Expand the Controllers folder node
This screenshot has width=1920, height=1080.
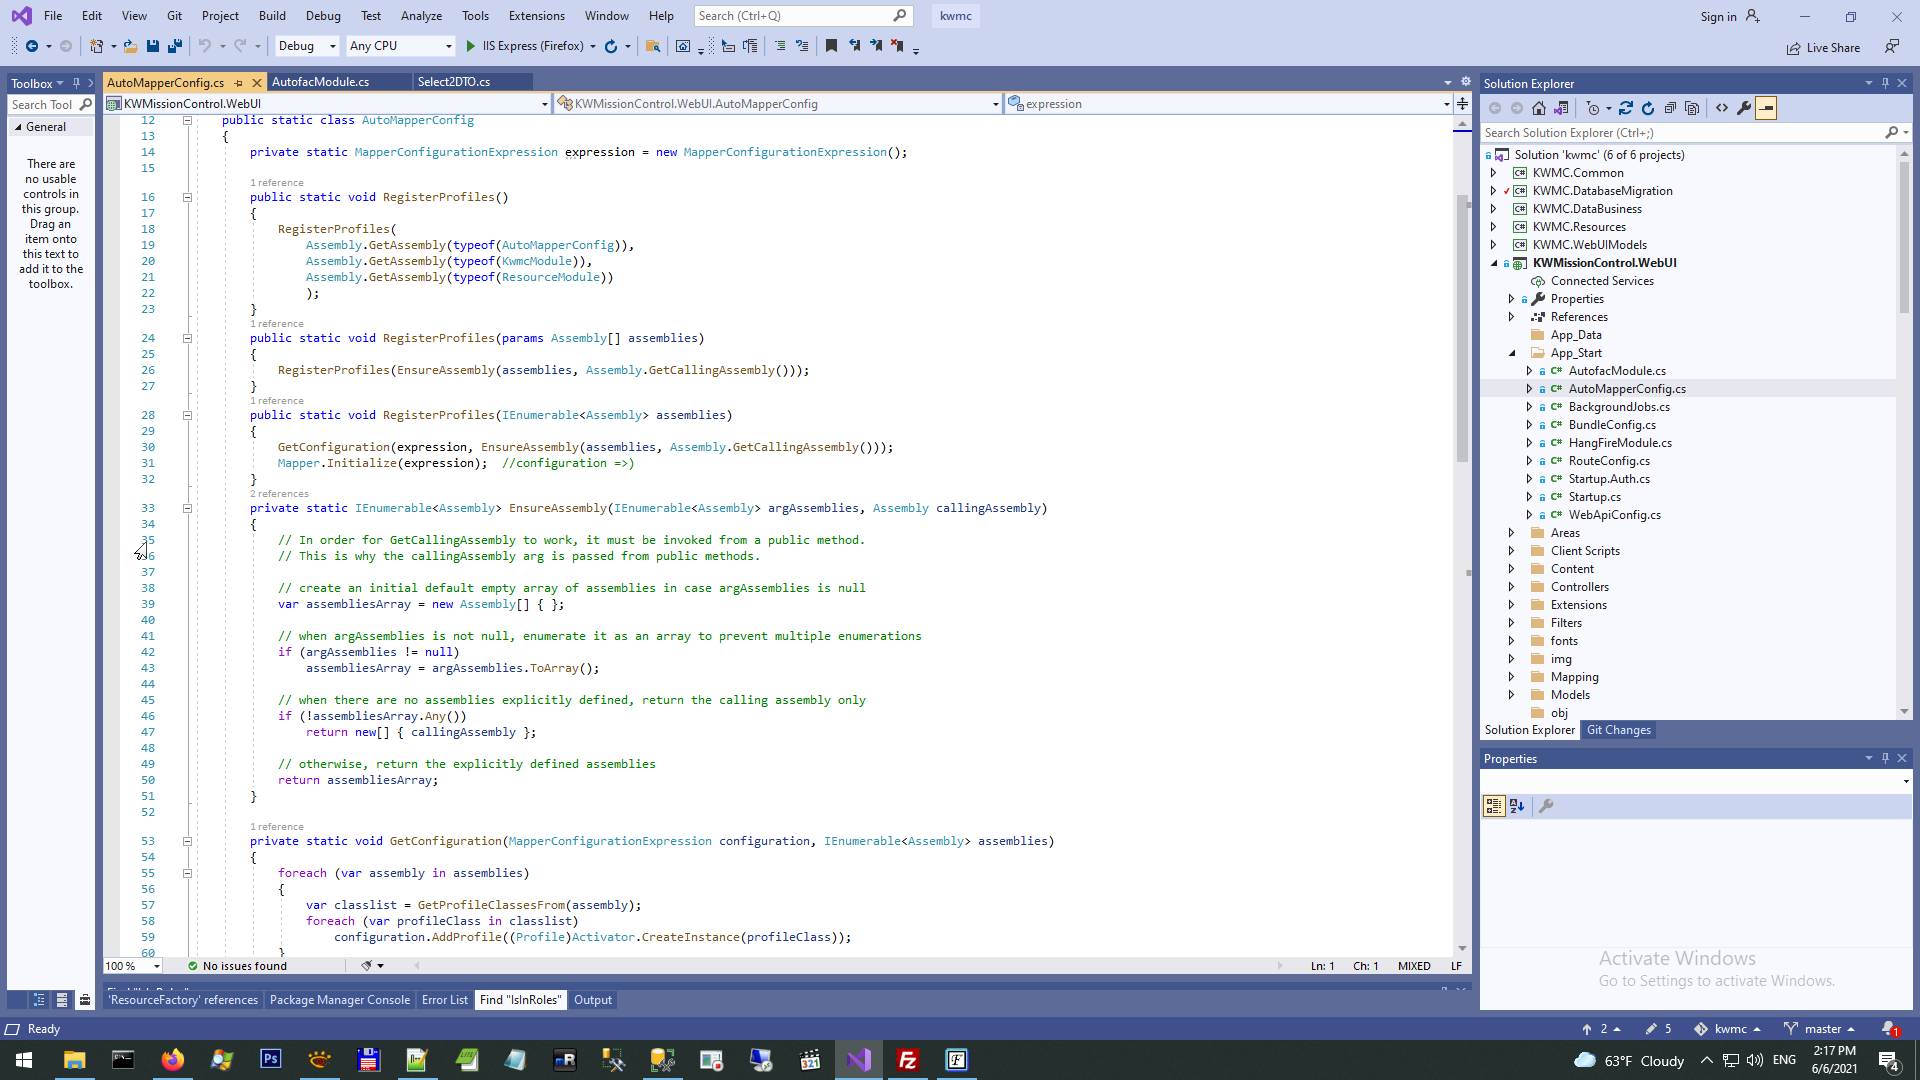[1511, 587]
